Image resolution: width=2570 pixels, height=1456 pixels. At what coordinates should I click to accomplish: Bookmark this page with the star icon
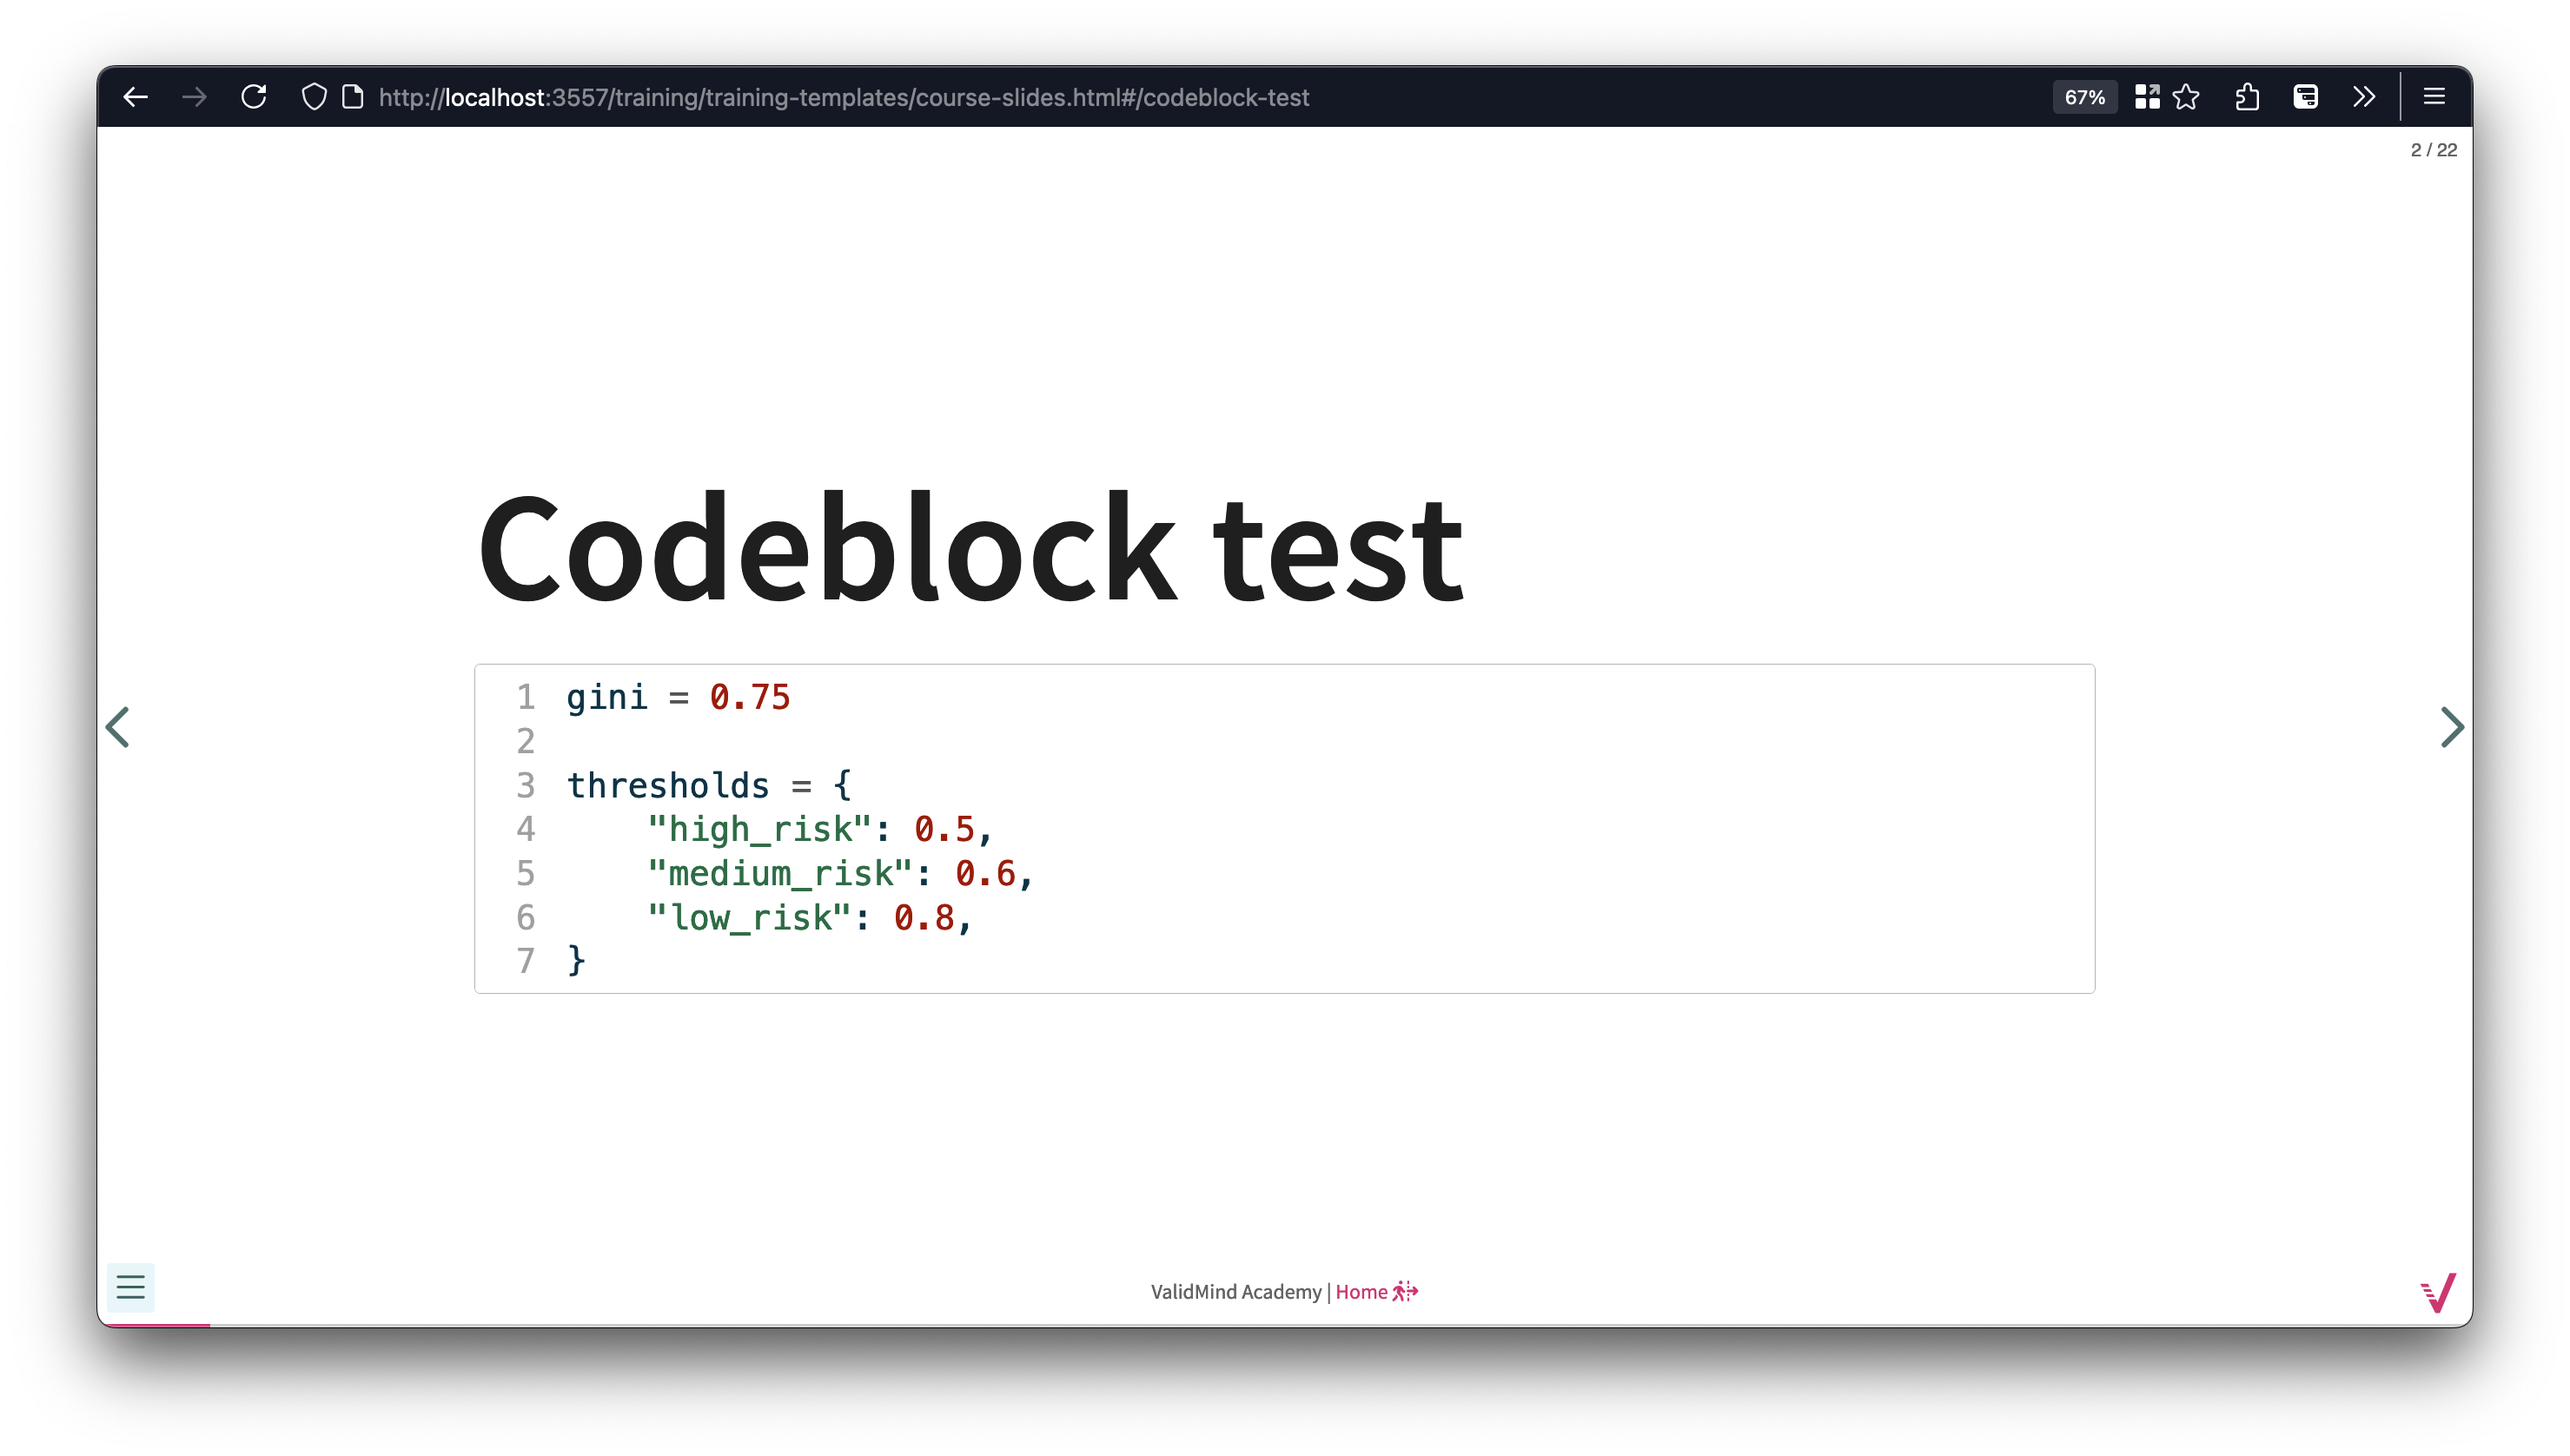[x=2187, y=96]
